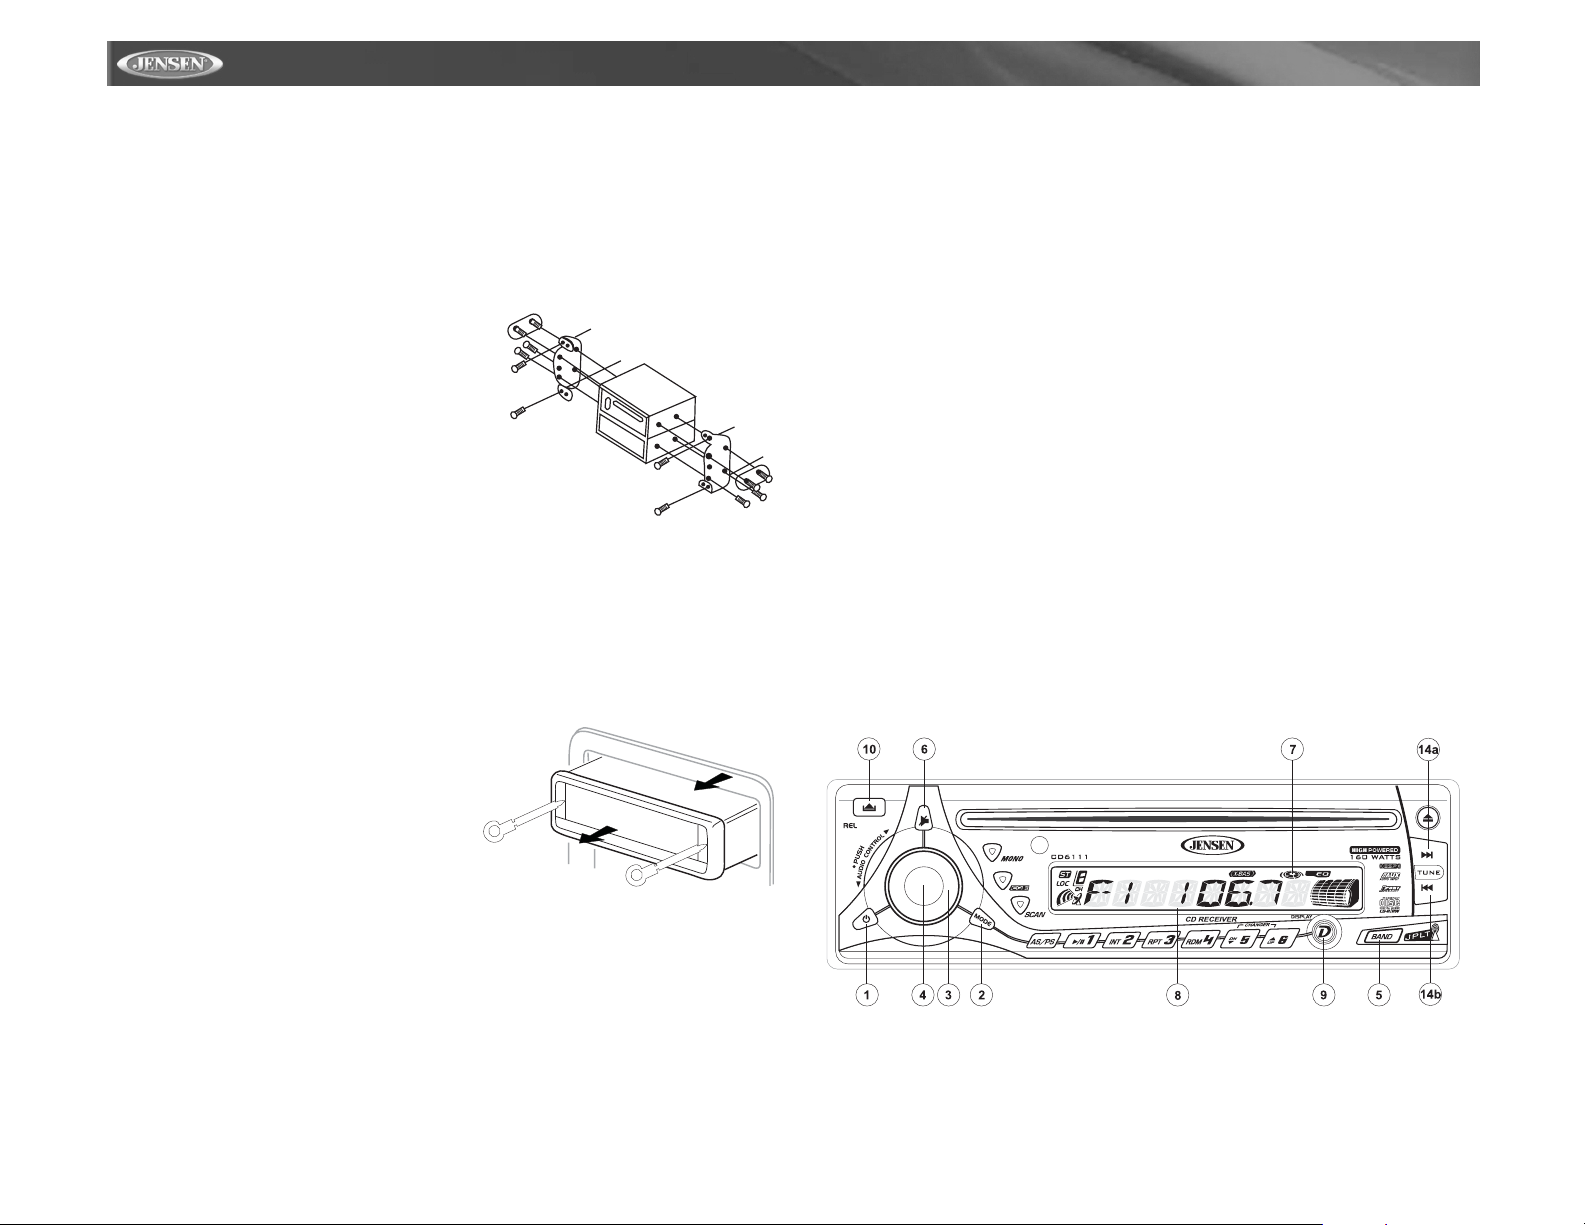Click the CD eject button
This screenshot has height=1225, width=1585.
(1430, 817)
